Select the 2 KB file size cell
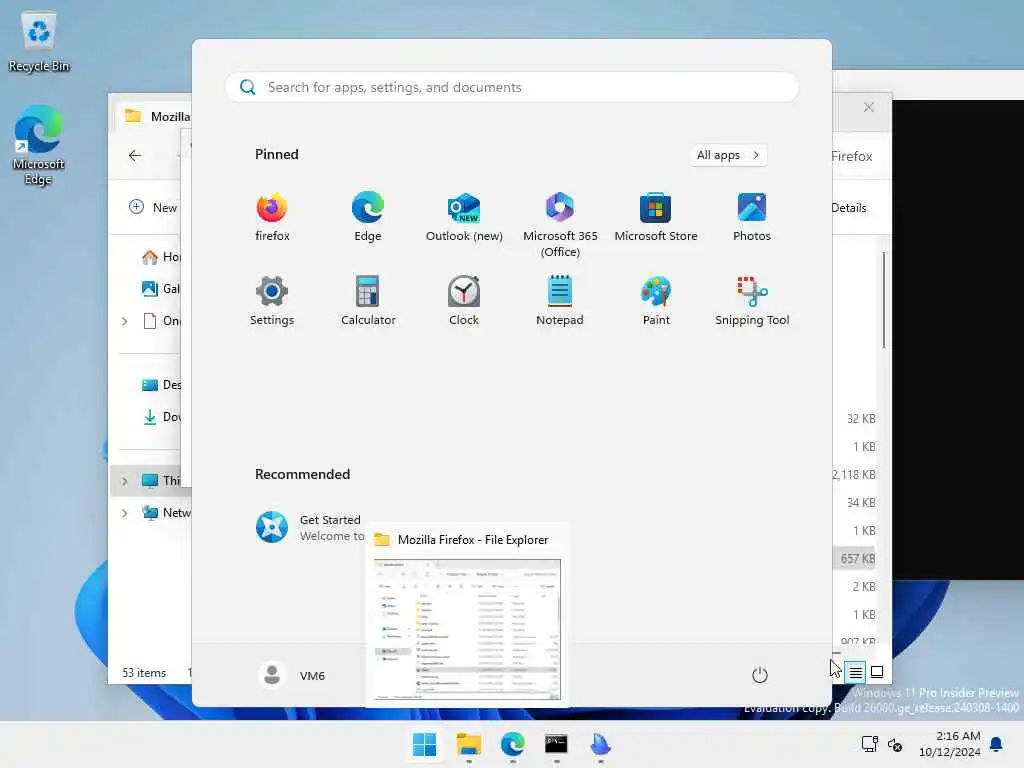Viewport: 1024px width, 768px height. click(863, 586)
